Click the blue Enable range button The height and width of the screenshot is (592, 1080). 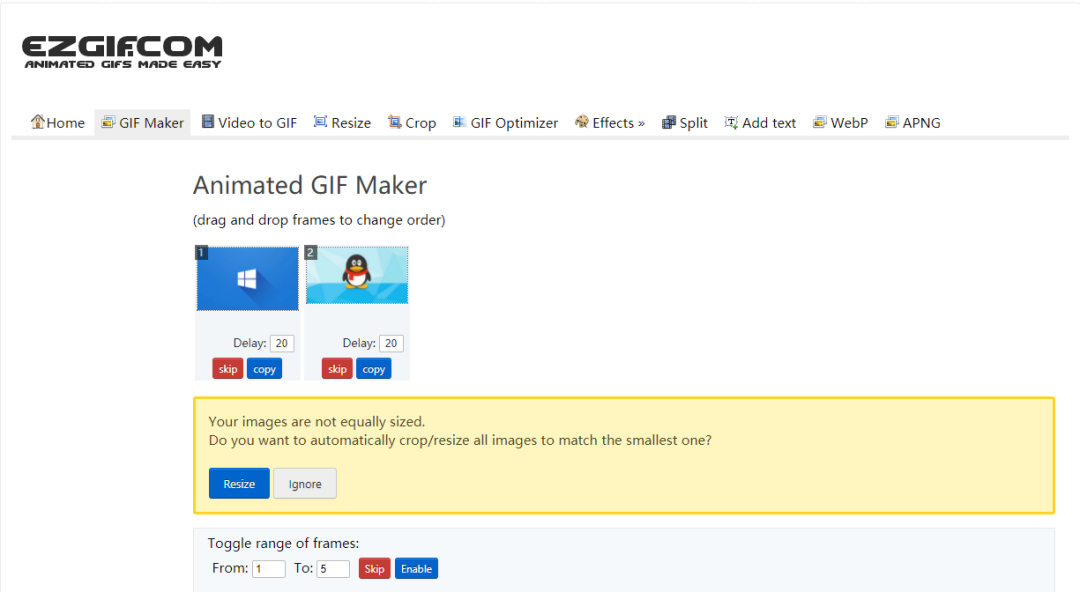(x=417, y=569)
